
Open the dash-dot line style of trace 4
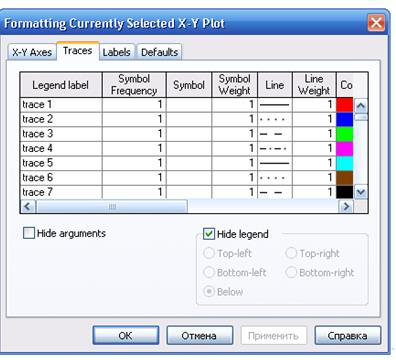coord(275,149)
